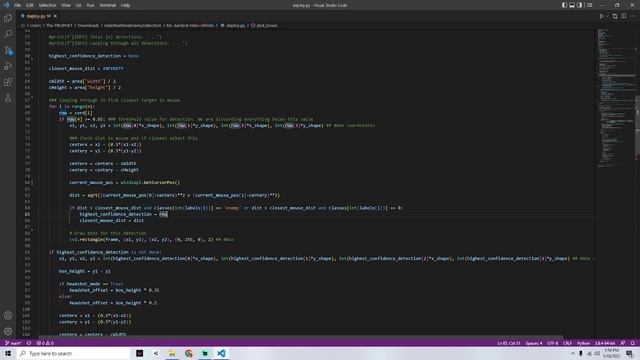The width and height of the screenshot is (640, 360).
Task: Open changes compare icon in editor toolbar
Action: click(615, 16)
